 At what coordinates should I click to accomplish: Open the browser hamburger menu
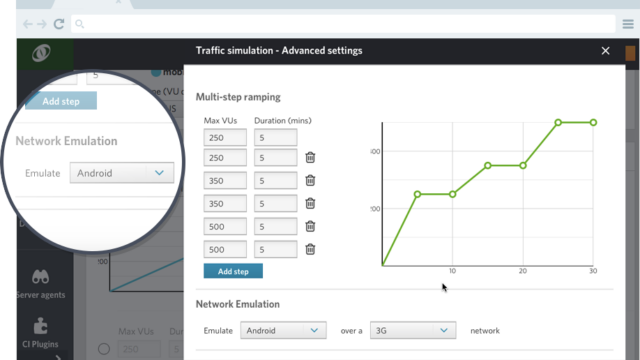(628, 24)
